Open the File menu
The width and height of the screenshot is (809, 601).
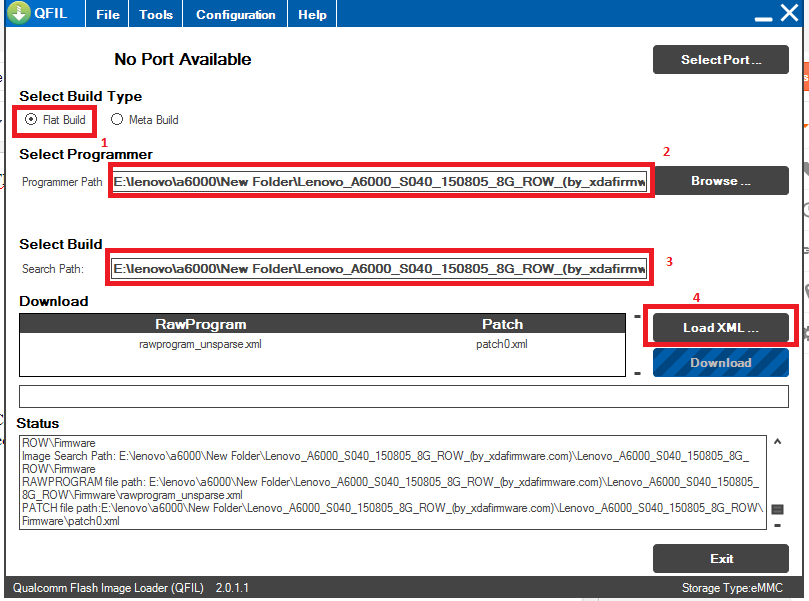(106, 13)
